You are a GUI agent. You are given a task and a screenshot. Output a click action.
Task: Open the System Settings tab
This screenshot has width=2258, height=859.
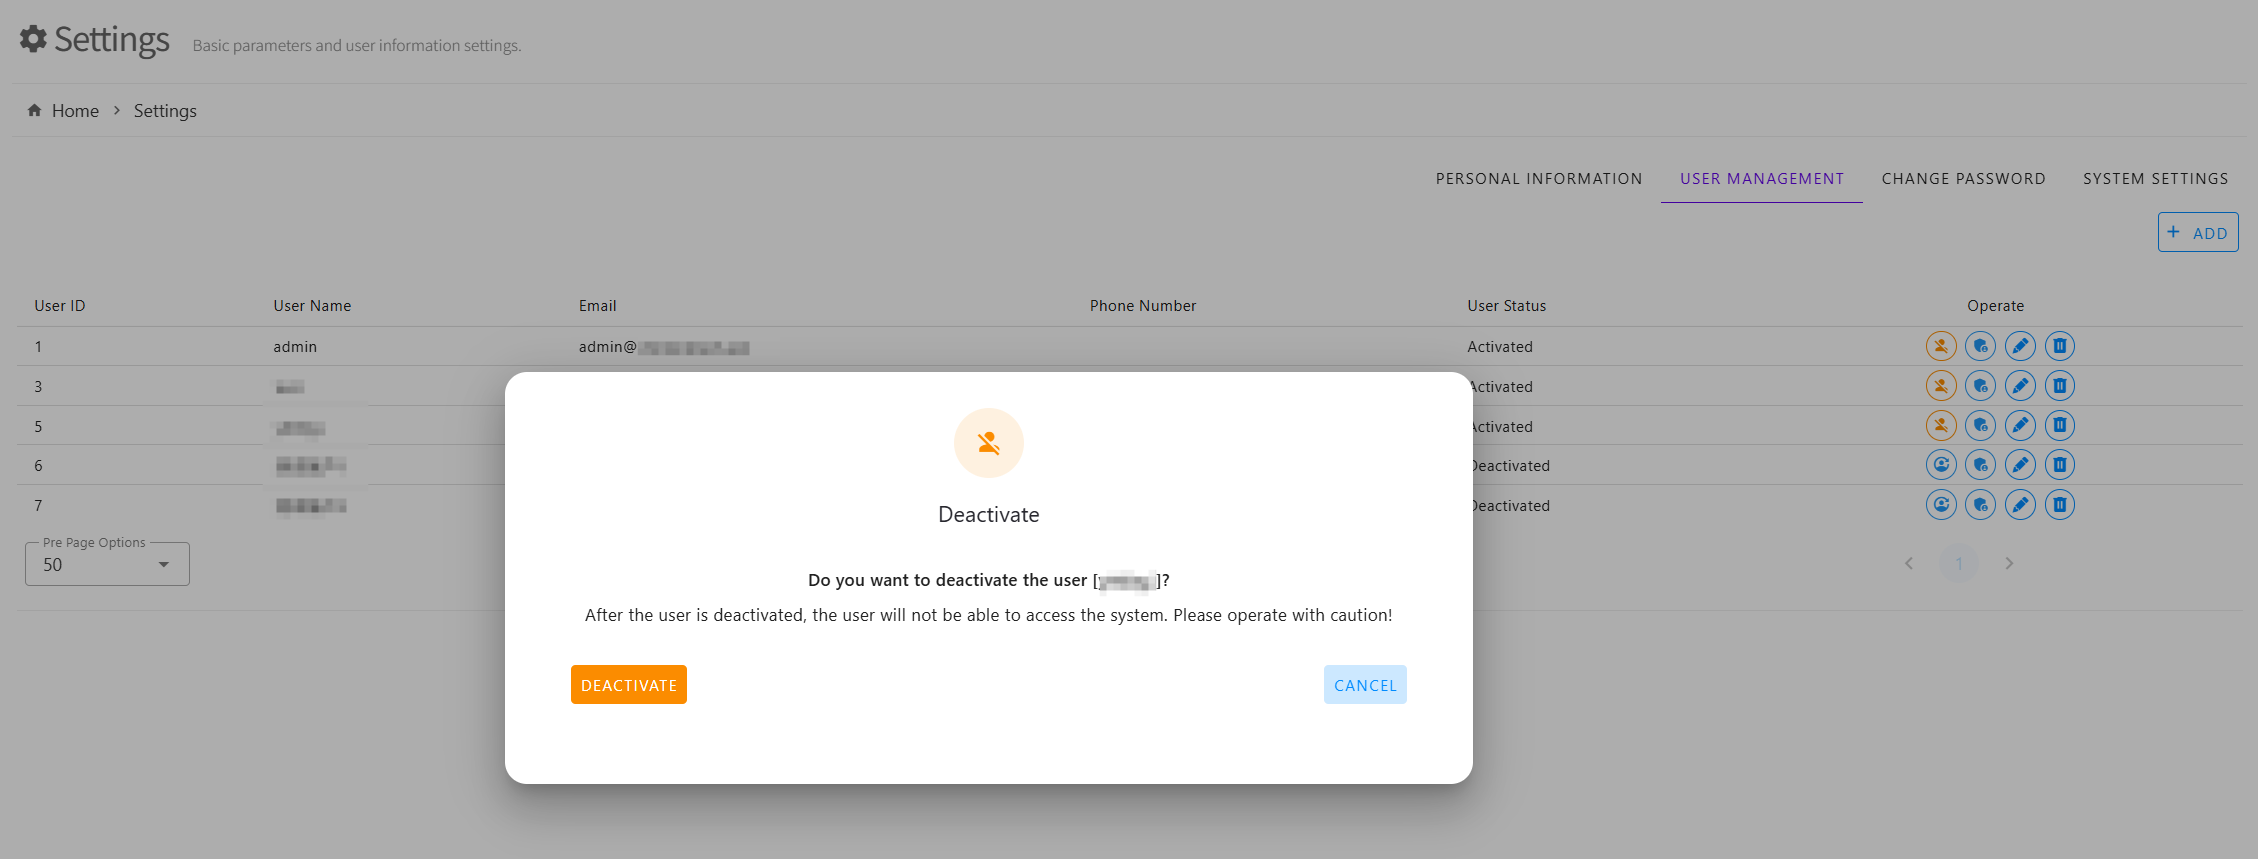tap(2155, 179)
